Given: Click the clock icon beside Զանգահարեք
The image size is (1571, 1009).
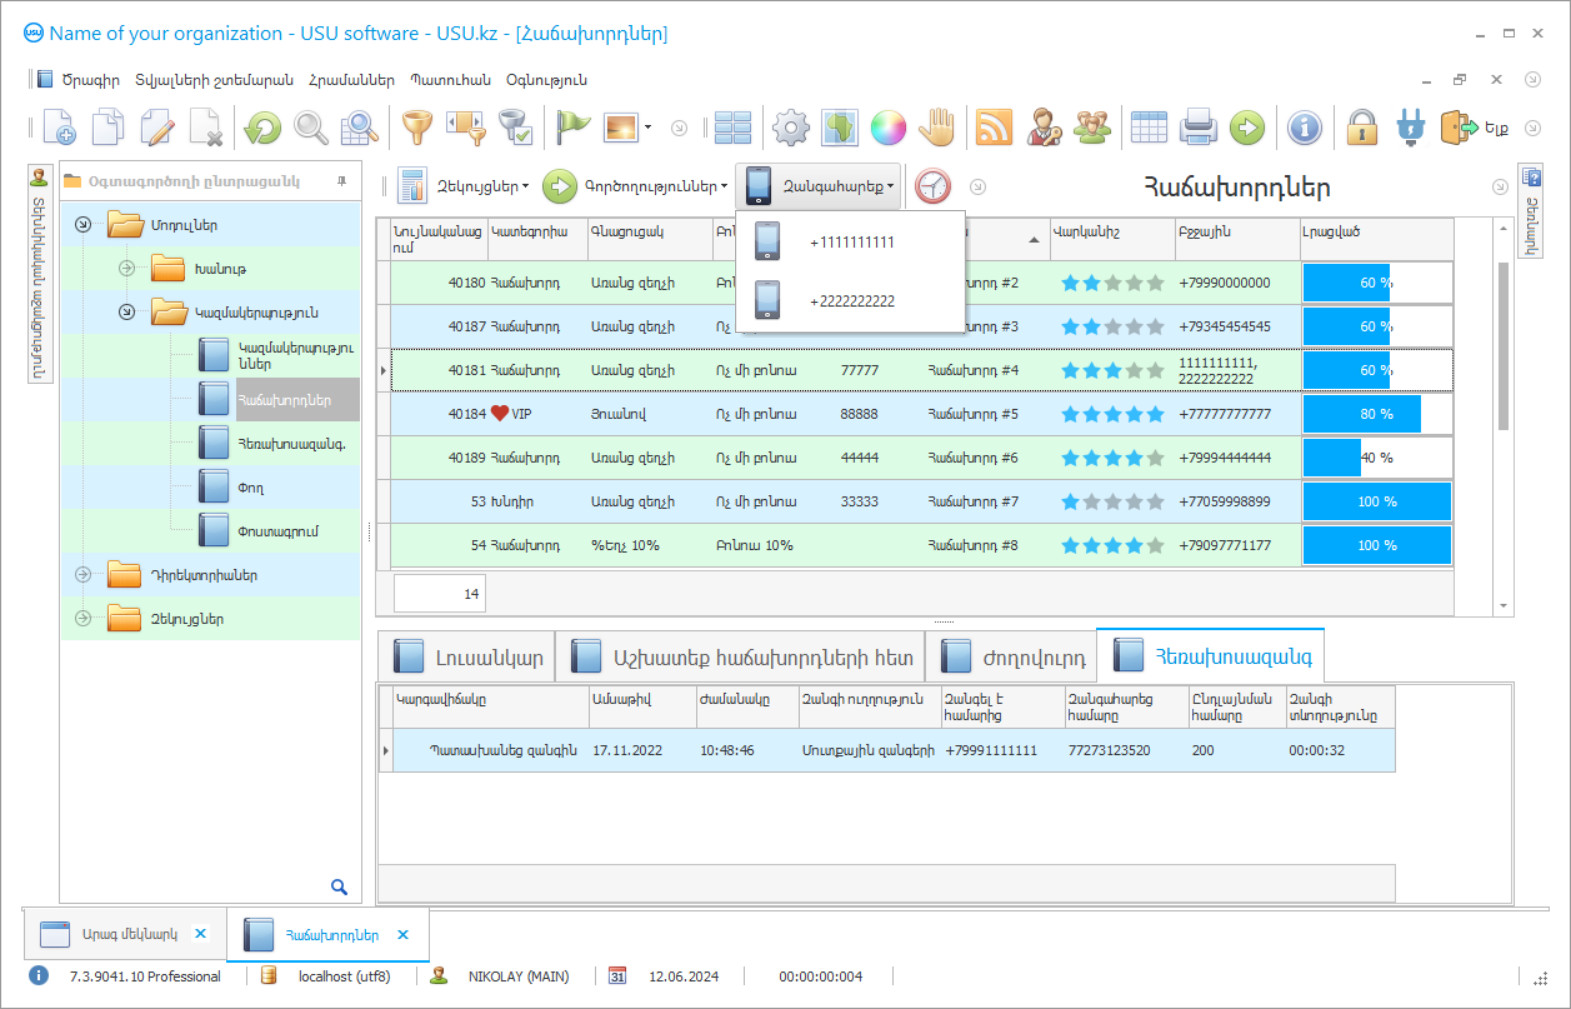Looking at the screenshot, I should point(932,187).
